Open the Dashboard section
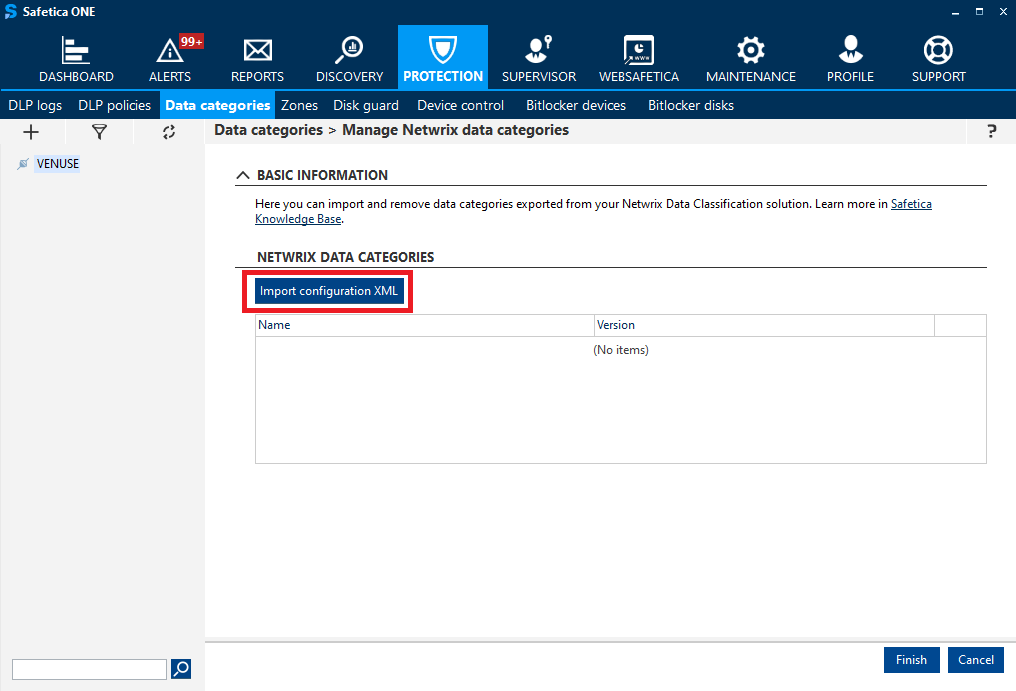This screenshot has height=691, width=1016. click(76, 58)
